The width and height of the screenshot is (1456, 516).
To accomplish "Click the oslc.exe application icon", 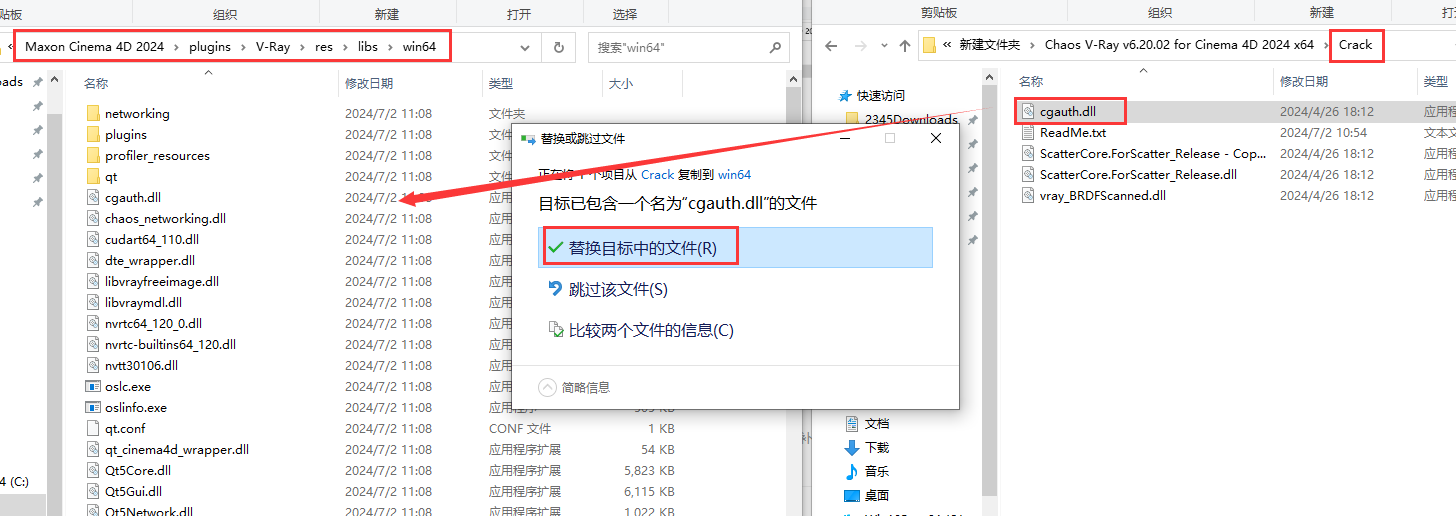I will tap(93, 387).
